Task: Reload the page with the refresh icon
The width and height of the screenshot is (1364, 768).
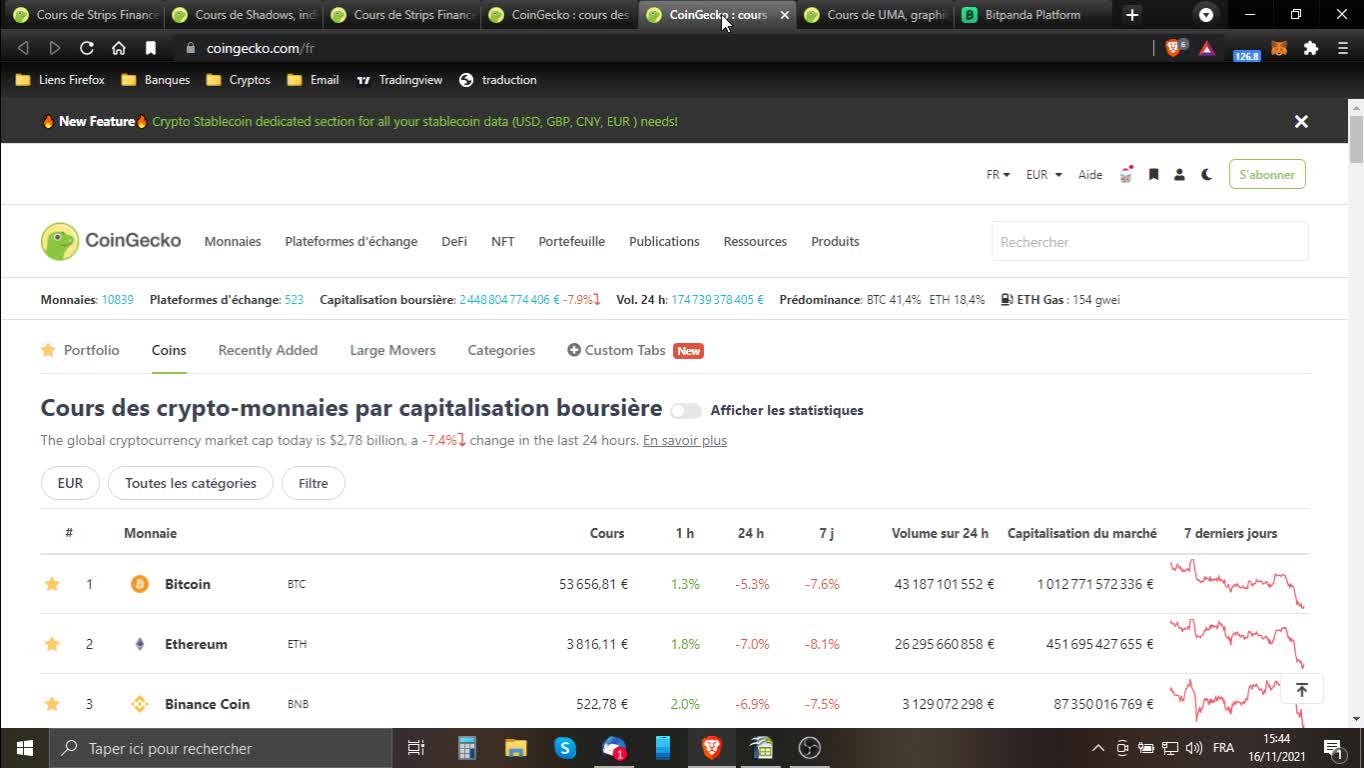Action: click(x=87, y=48)
